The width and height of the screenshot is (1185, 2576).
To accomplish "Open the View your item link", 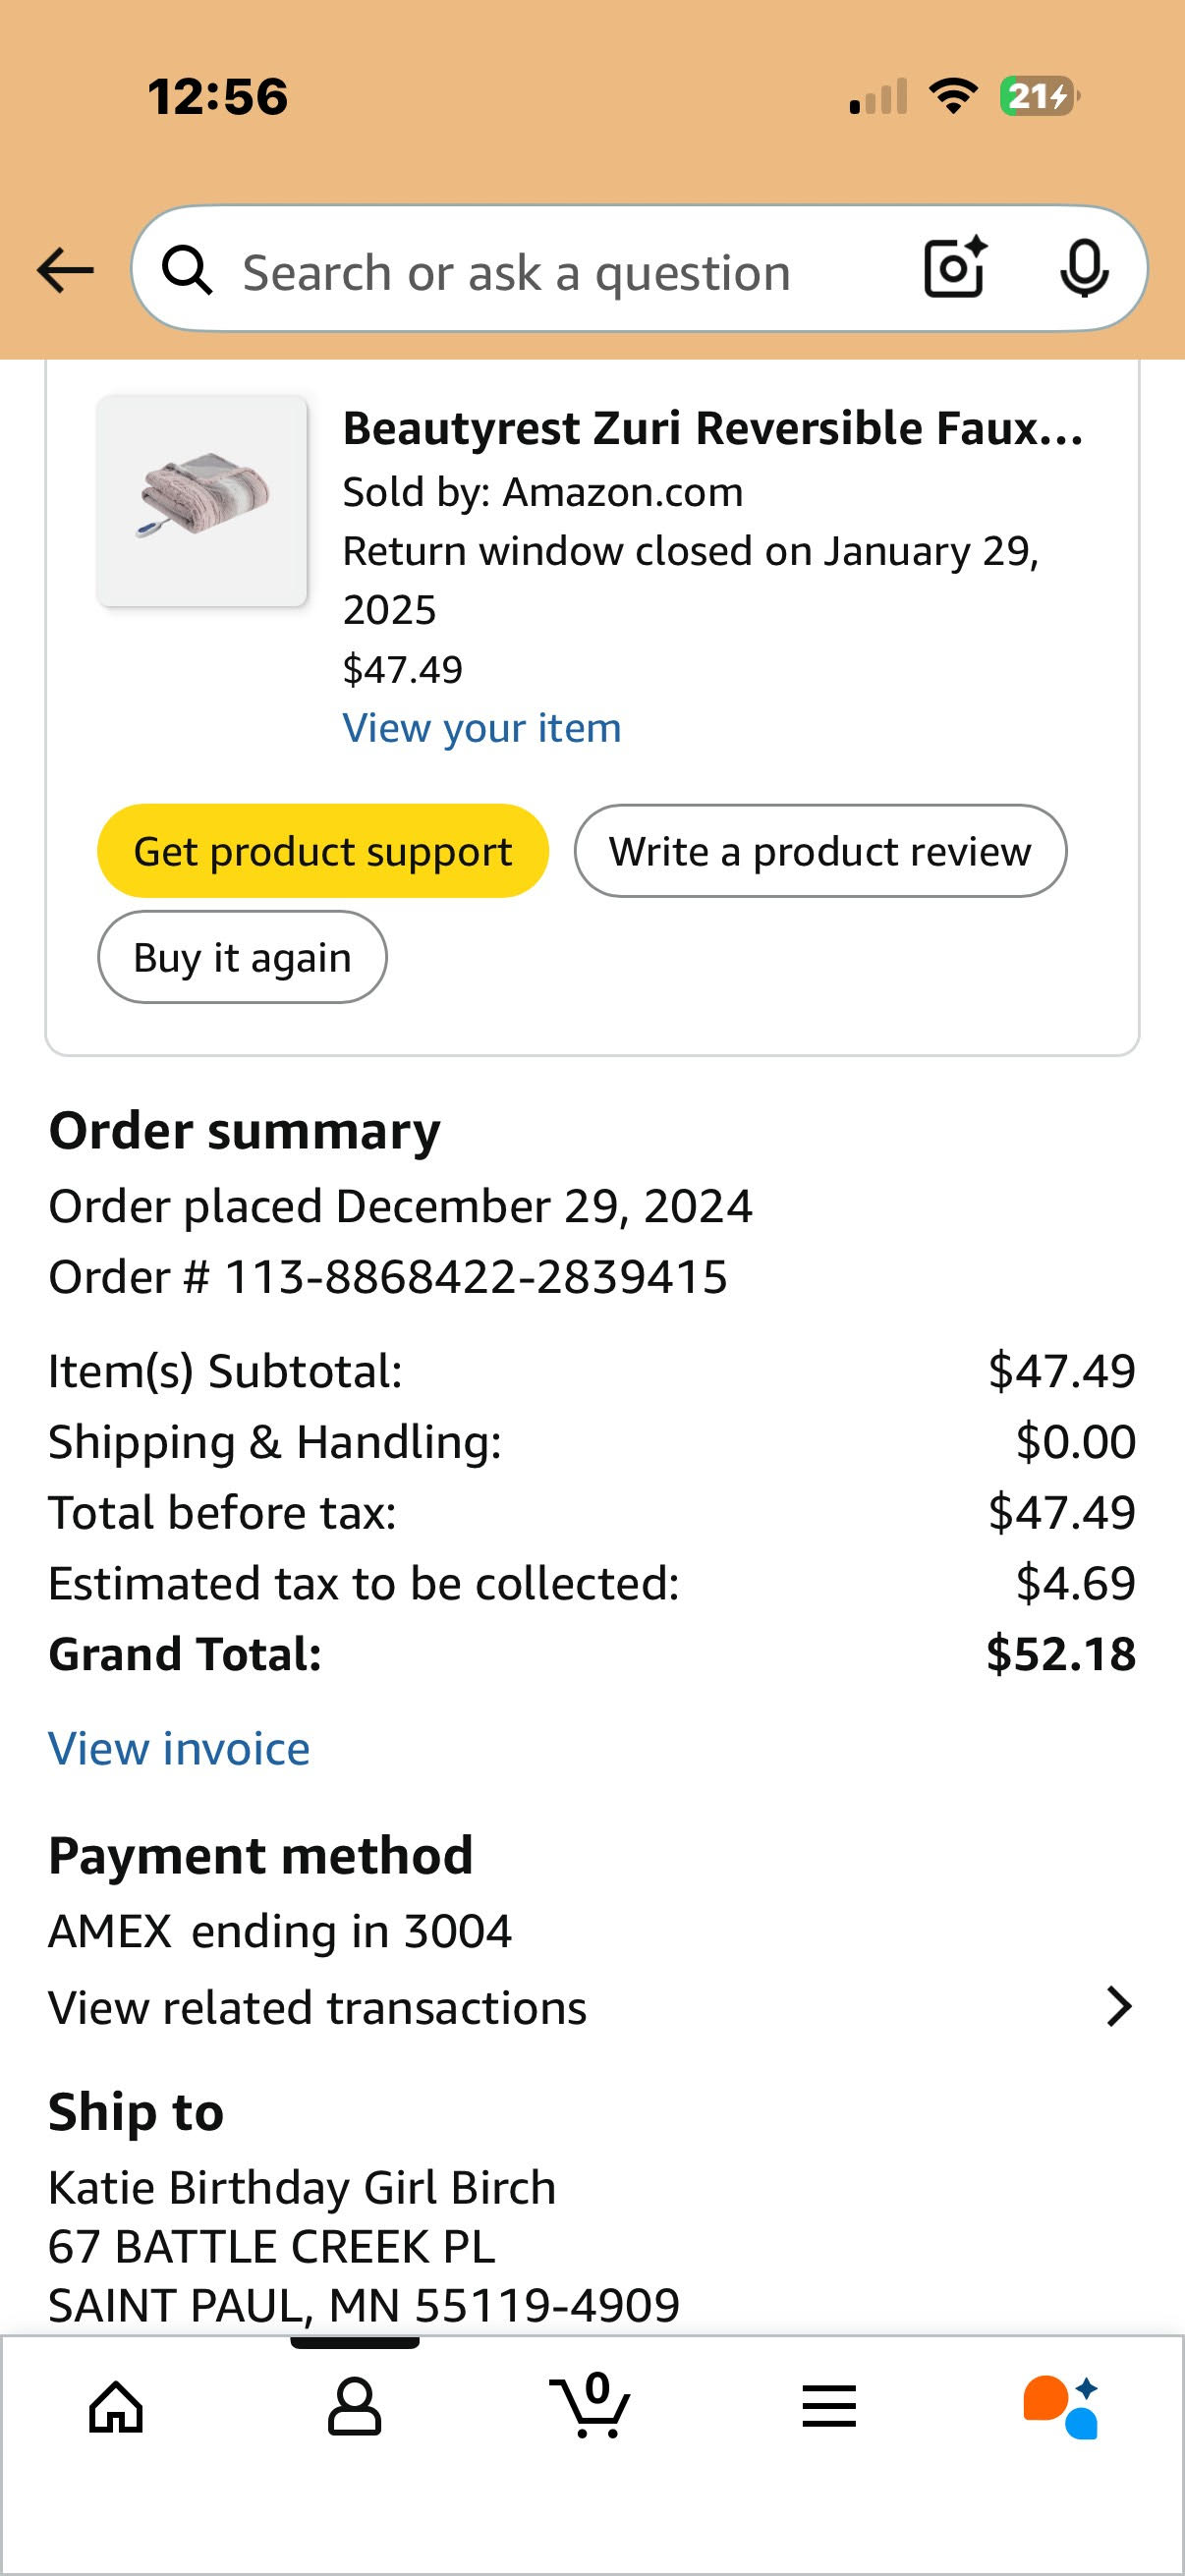I will pos(482,728).
